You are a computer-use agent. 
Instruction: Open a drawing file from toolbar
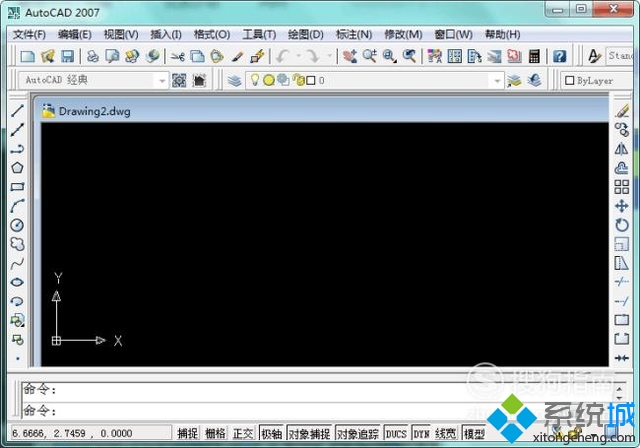coord(48,56)
